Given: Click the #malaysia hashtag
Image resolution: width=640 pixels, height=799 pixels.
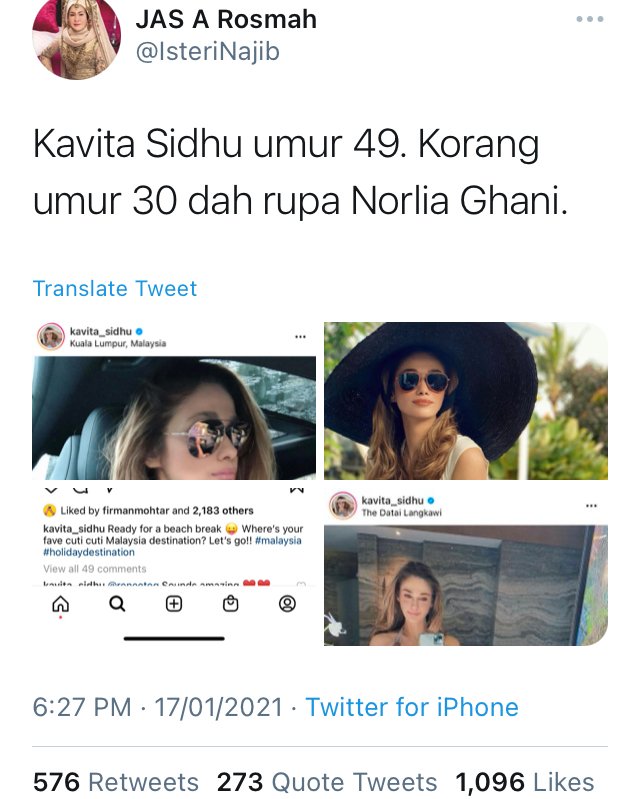Looking at the screenshot, I should [x=278, y=541].
